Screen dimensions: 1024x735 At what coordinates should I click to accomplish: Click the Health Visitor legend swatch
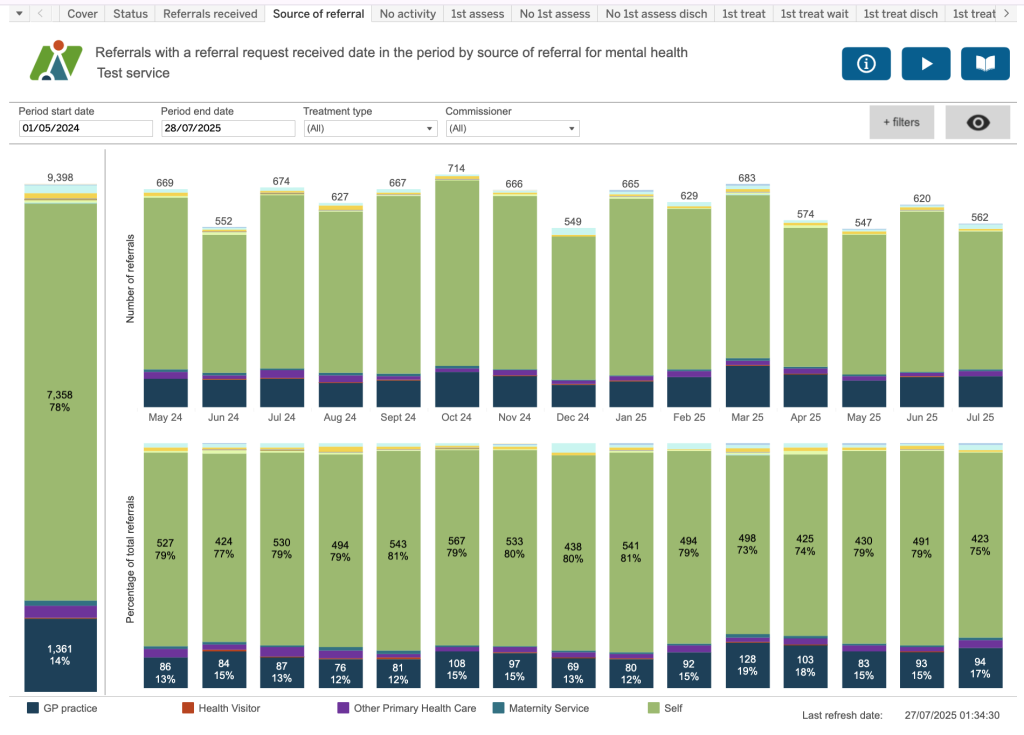[x=187, y=708]
